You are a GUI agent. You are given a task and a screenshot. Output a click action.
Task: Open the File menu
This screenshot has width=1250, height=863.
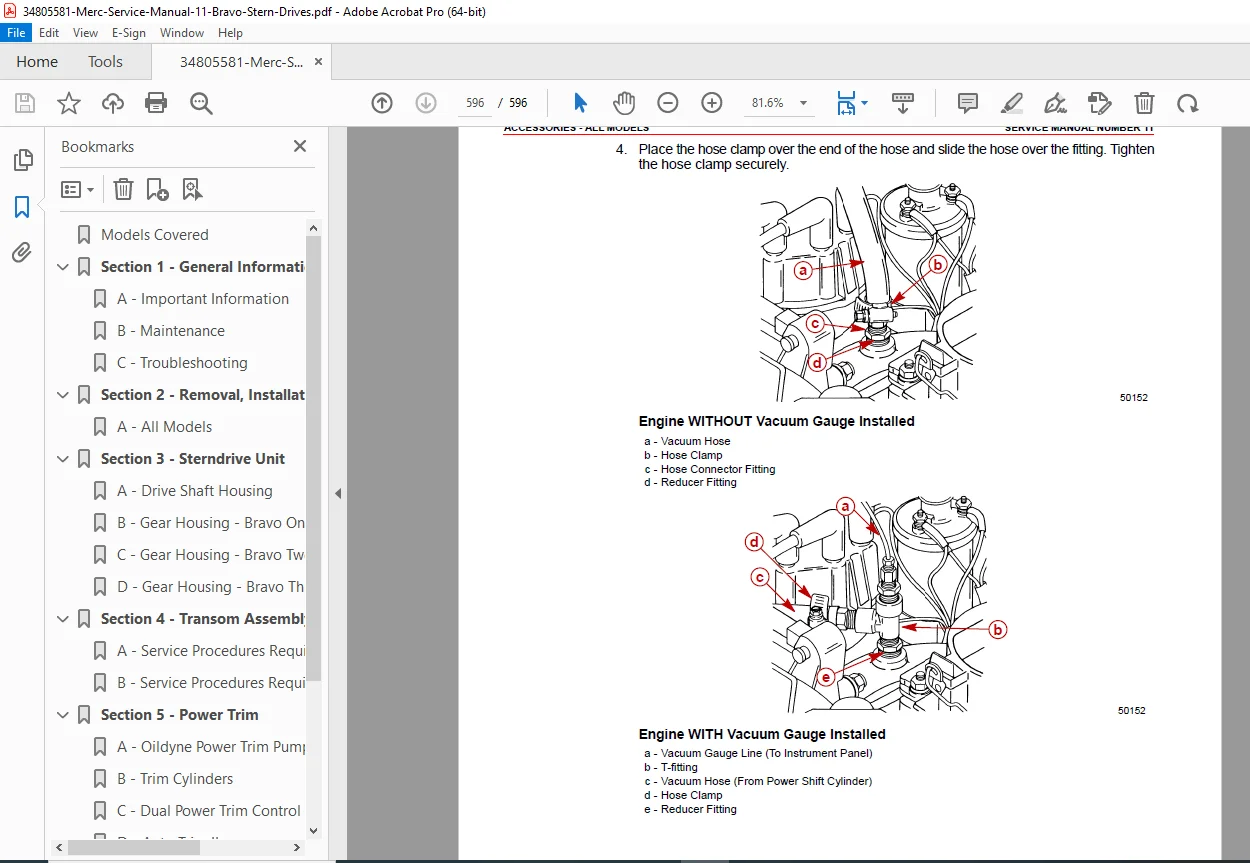click(x=17, y=33)
